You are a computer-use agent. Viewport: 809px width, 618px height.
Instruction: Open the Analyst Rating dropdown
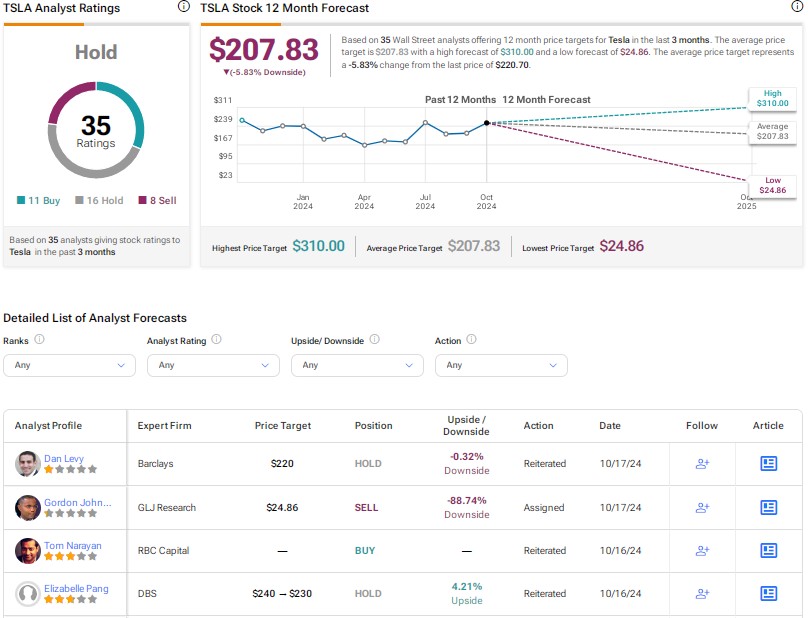click(x=212, y=365)
